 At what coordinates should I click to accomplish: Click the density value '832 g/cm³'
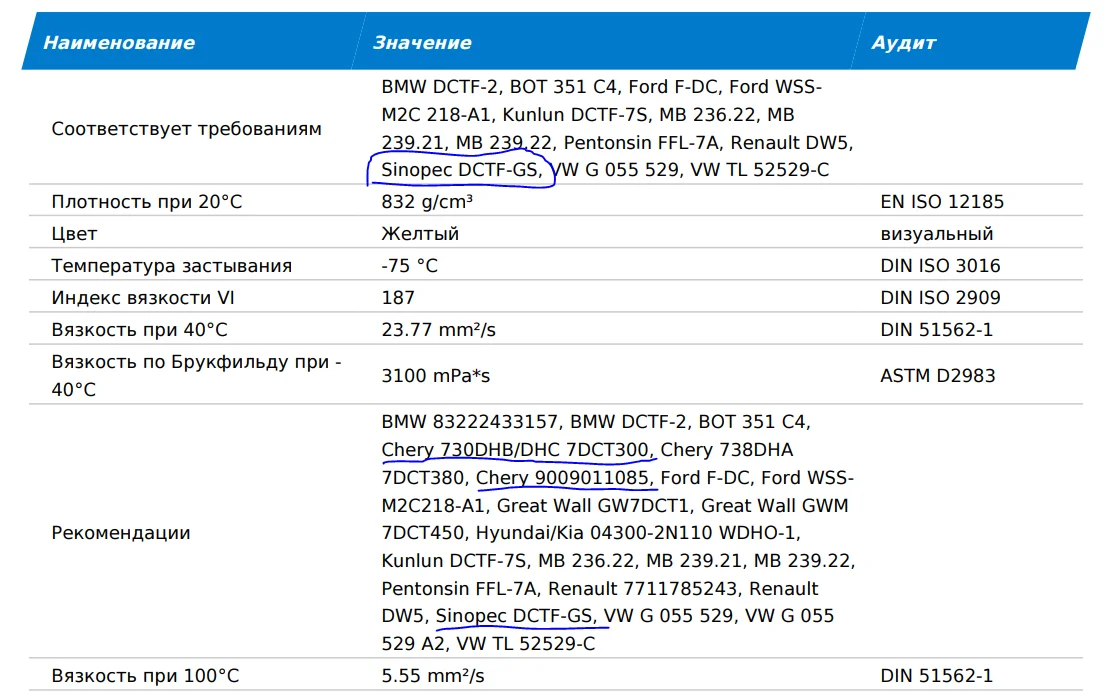pos(427,202)
